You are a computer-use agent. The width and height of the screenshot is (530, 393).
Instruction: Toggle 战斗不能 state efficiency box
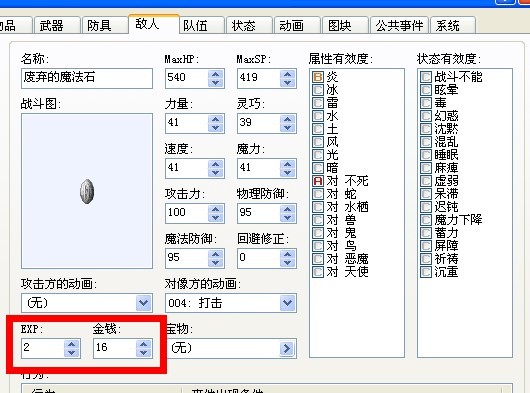(426, 77)
